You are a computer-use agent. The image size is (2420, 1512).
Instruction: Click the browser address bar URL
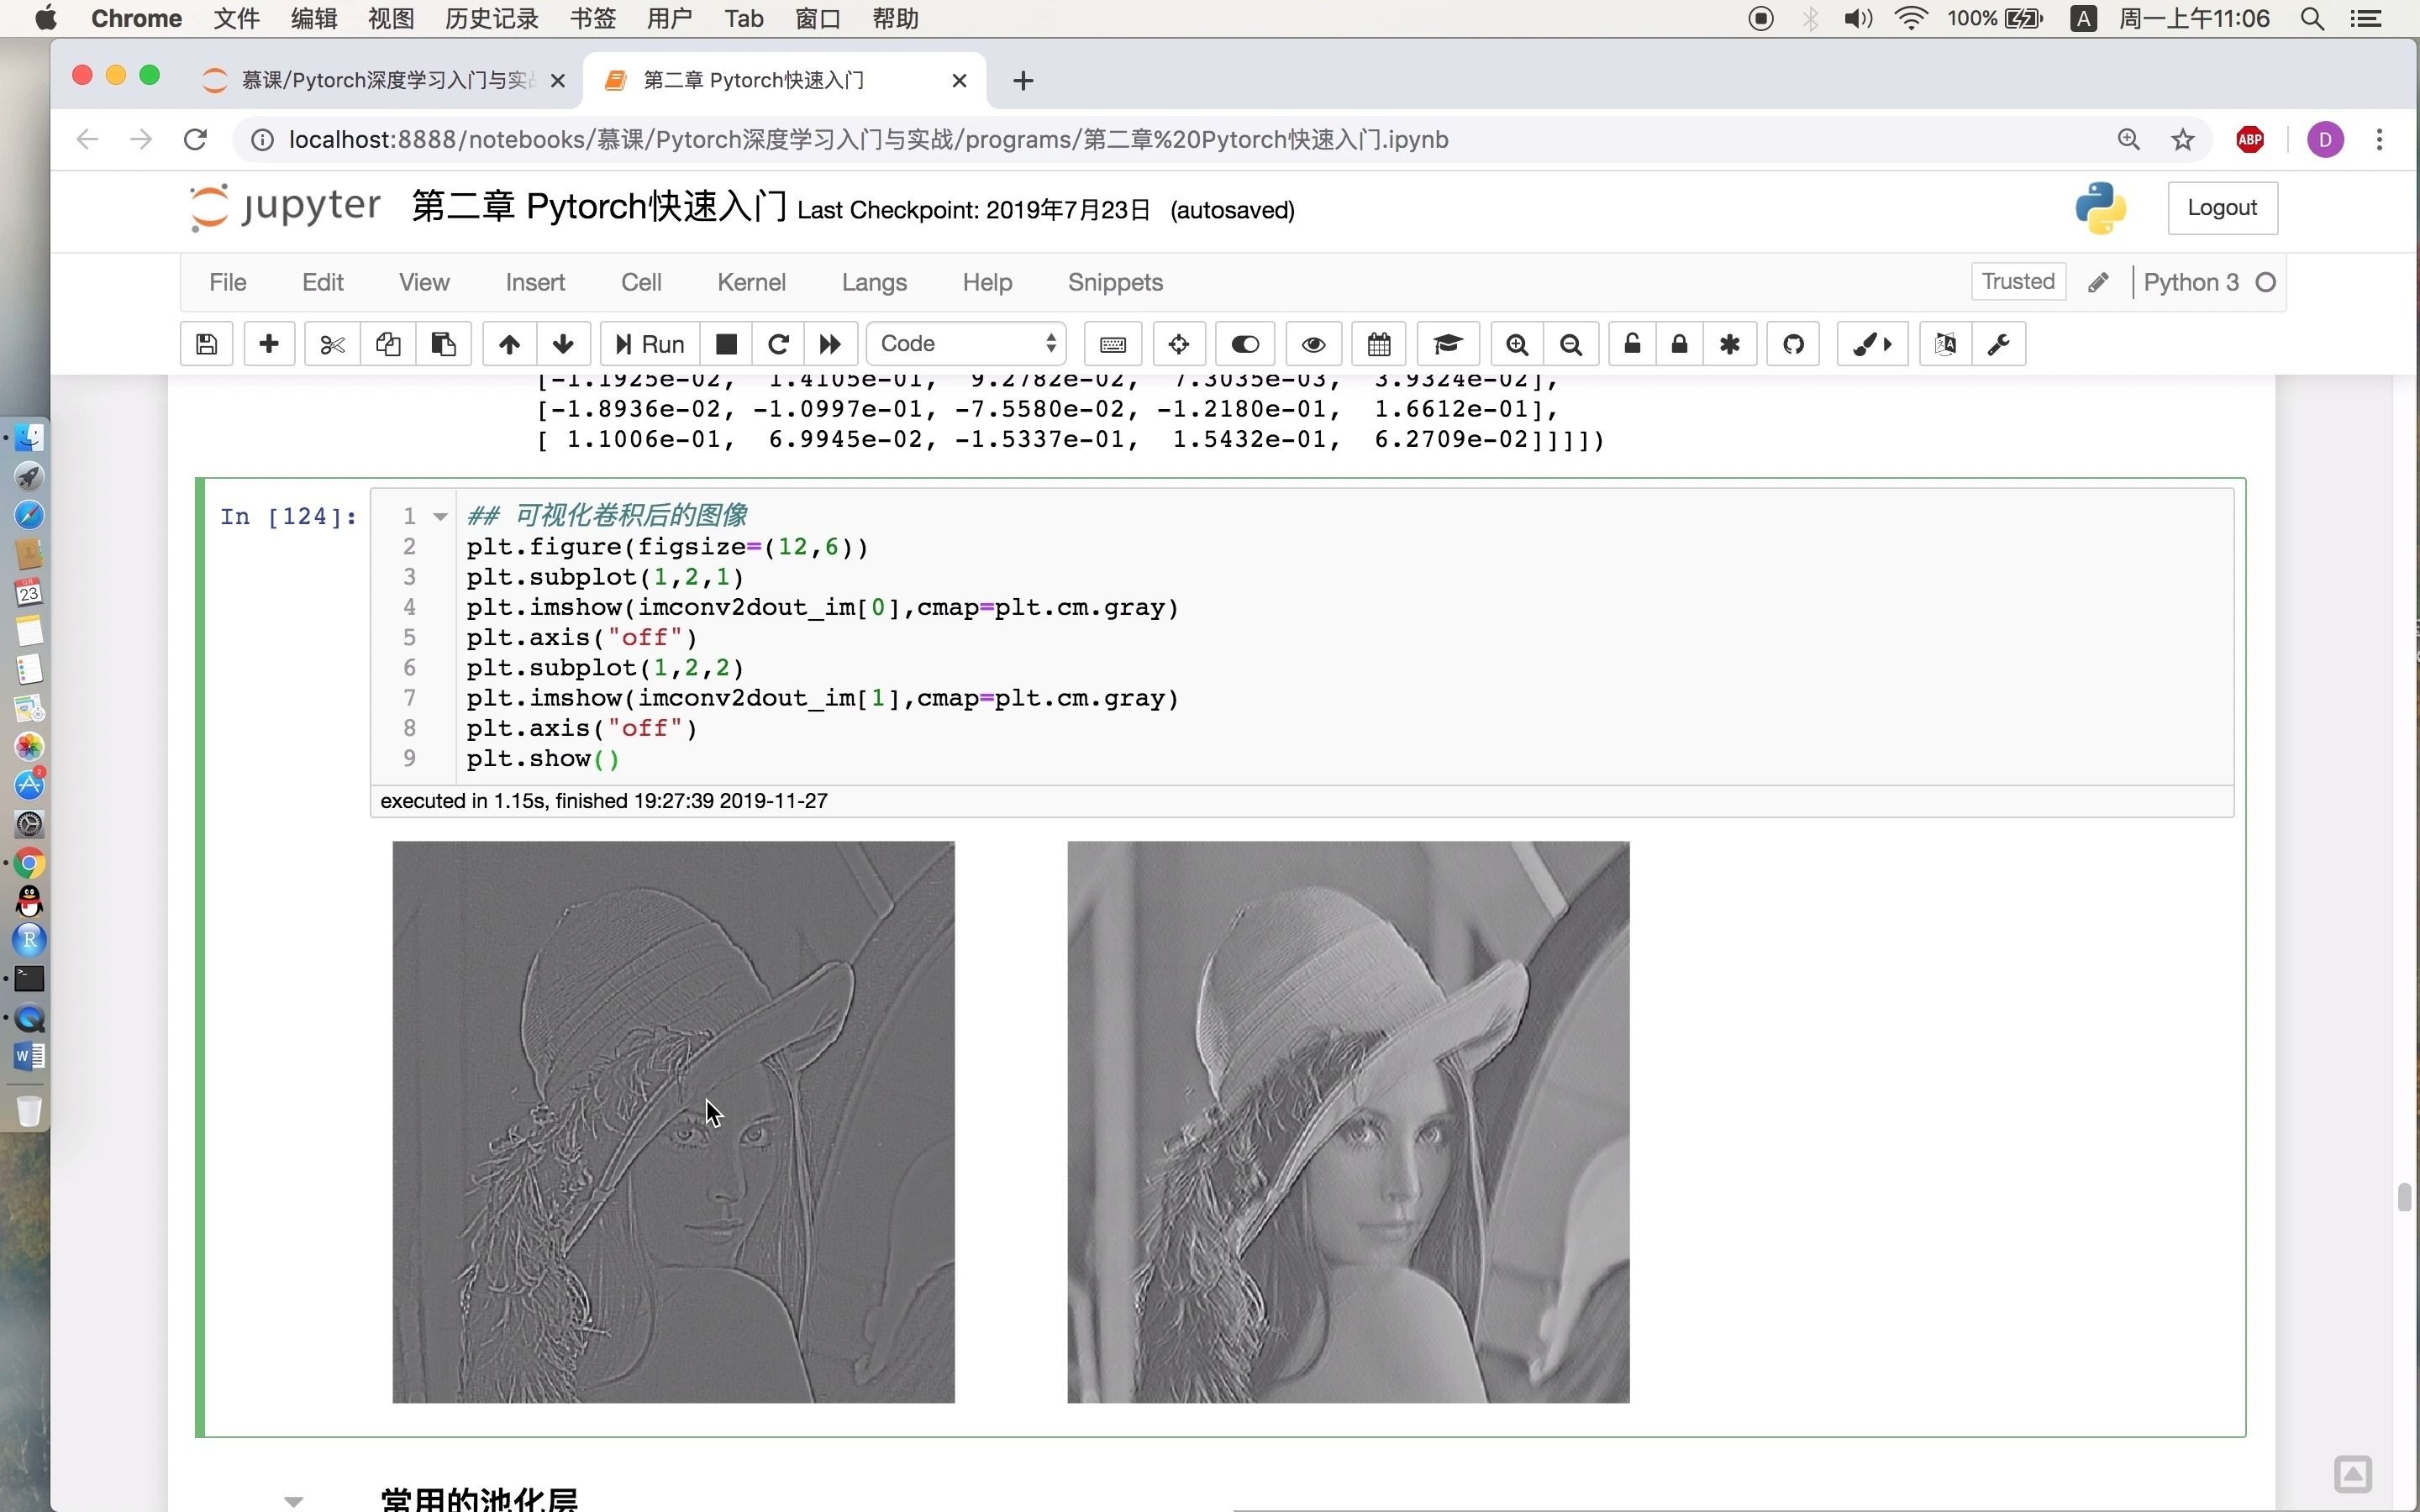click(868, 140)
